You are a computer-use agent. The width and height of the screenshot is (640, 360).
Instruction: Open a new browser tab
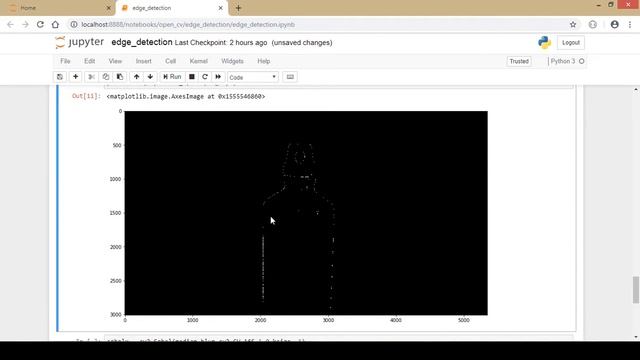click(x=238, y=8)
